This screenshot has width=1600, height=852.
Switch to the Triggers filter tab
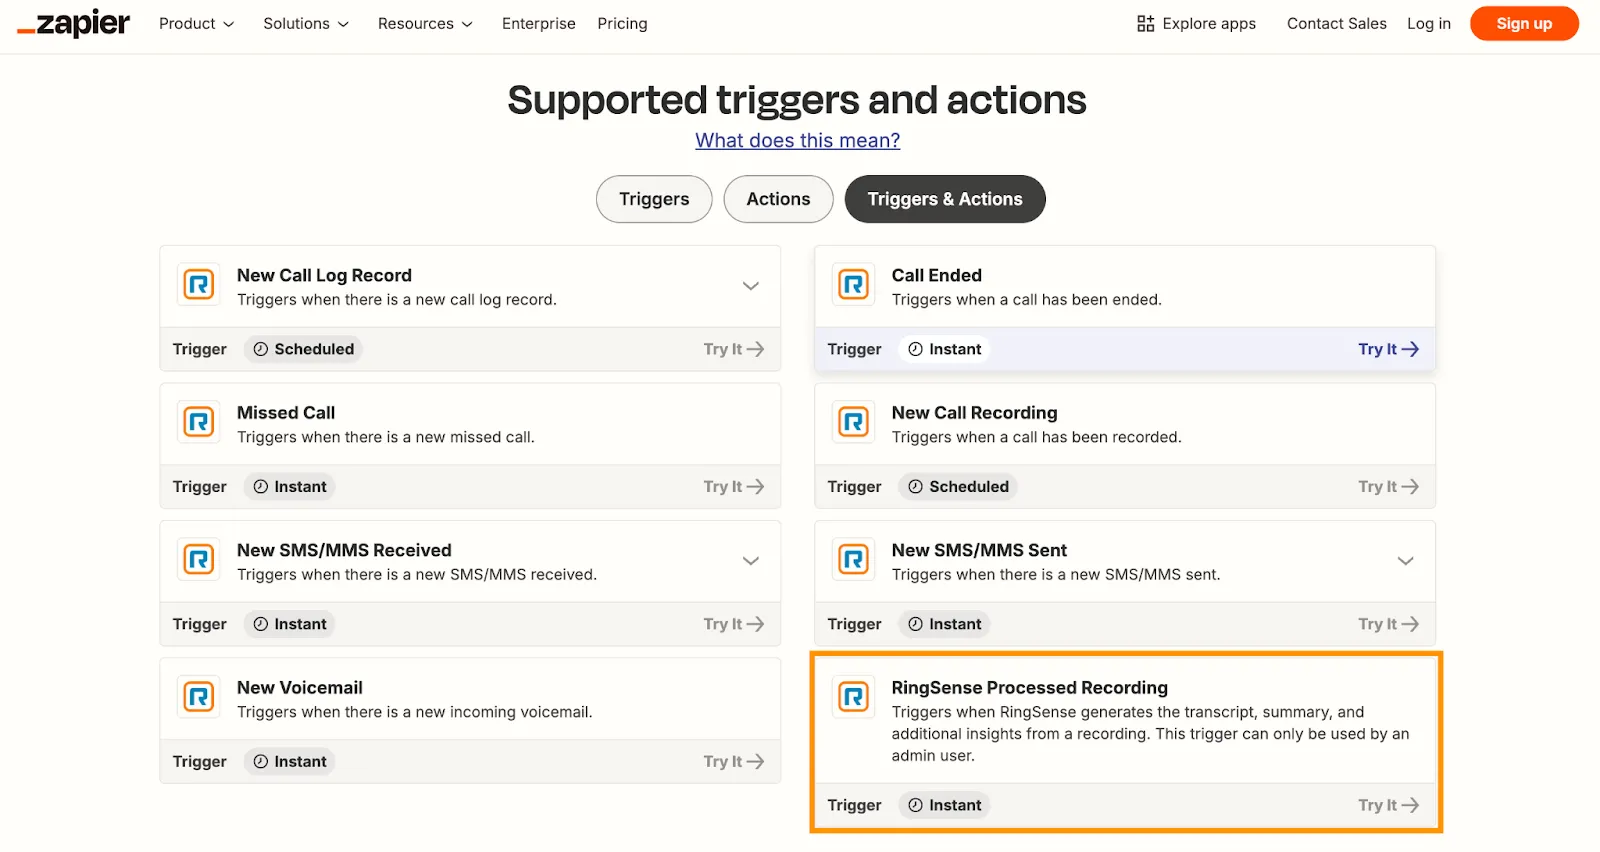[654, 199]
